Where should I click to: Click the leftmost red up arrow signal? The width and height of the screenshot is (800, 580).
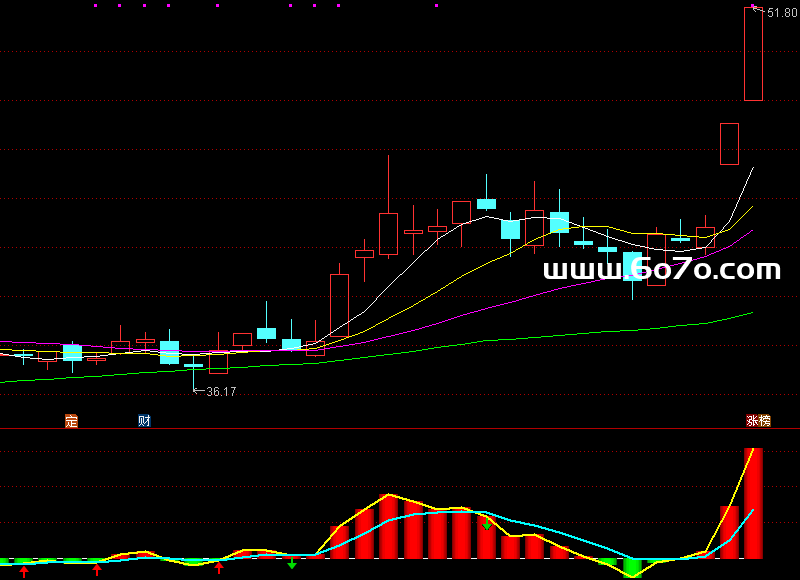pyautogui.click(x=24, y=570)
